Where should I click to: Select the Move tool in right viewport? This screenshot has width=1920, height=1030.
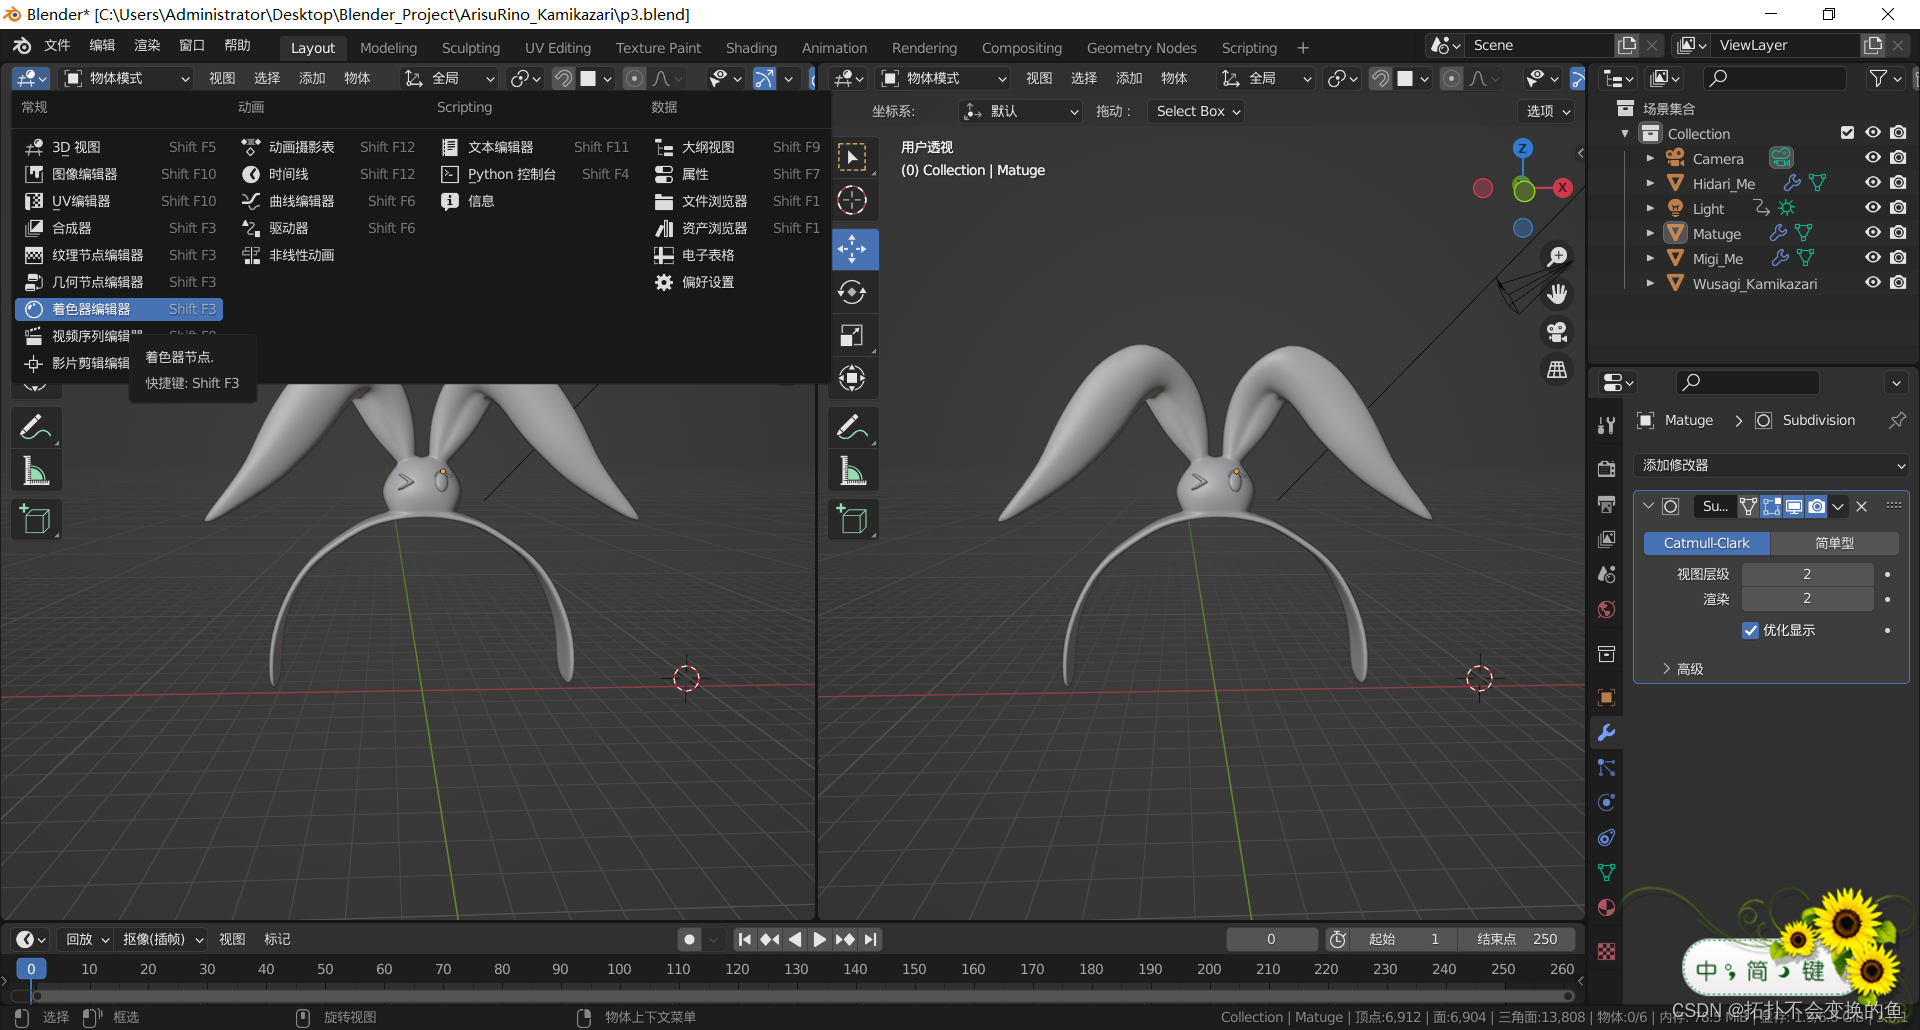click(x=853, y=248)
